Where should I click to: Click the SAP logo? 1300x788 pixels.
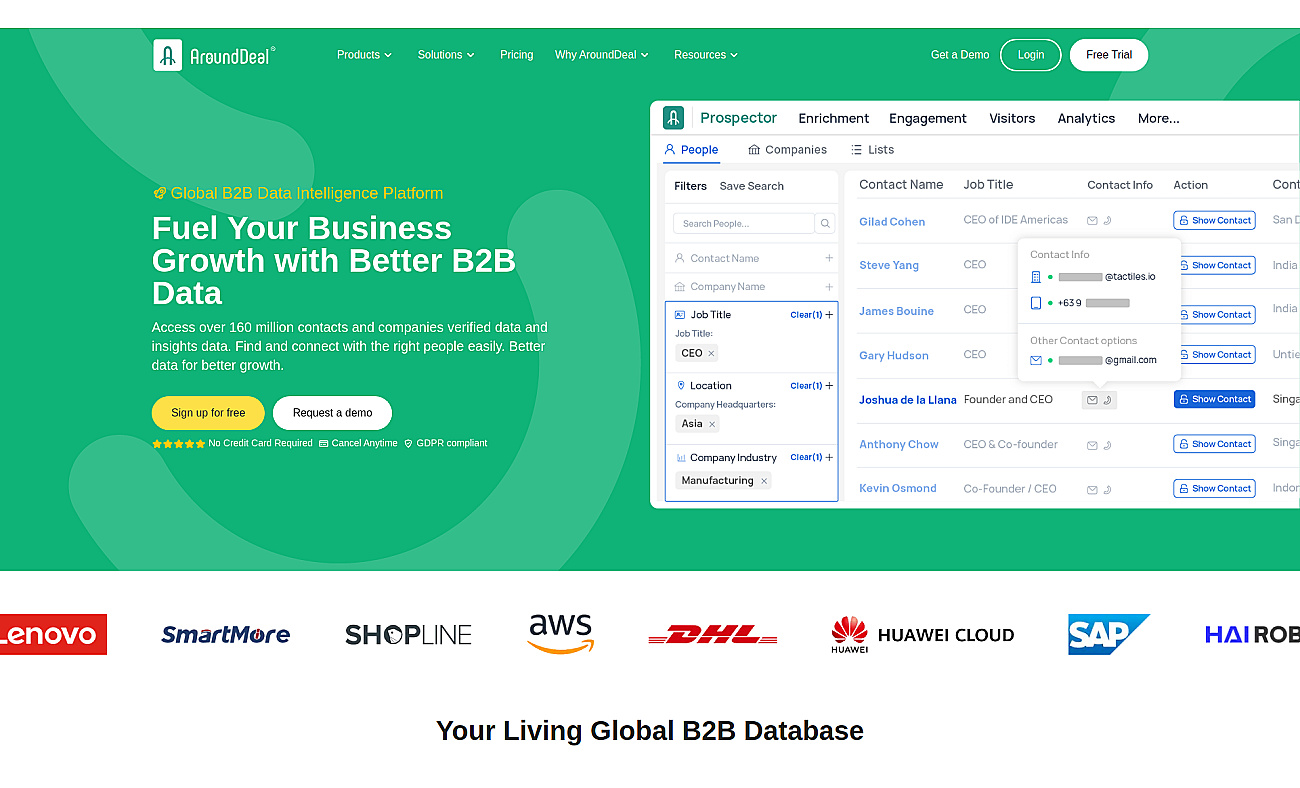coord(1108,634)
